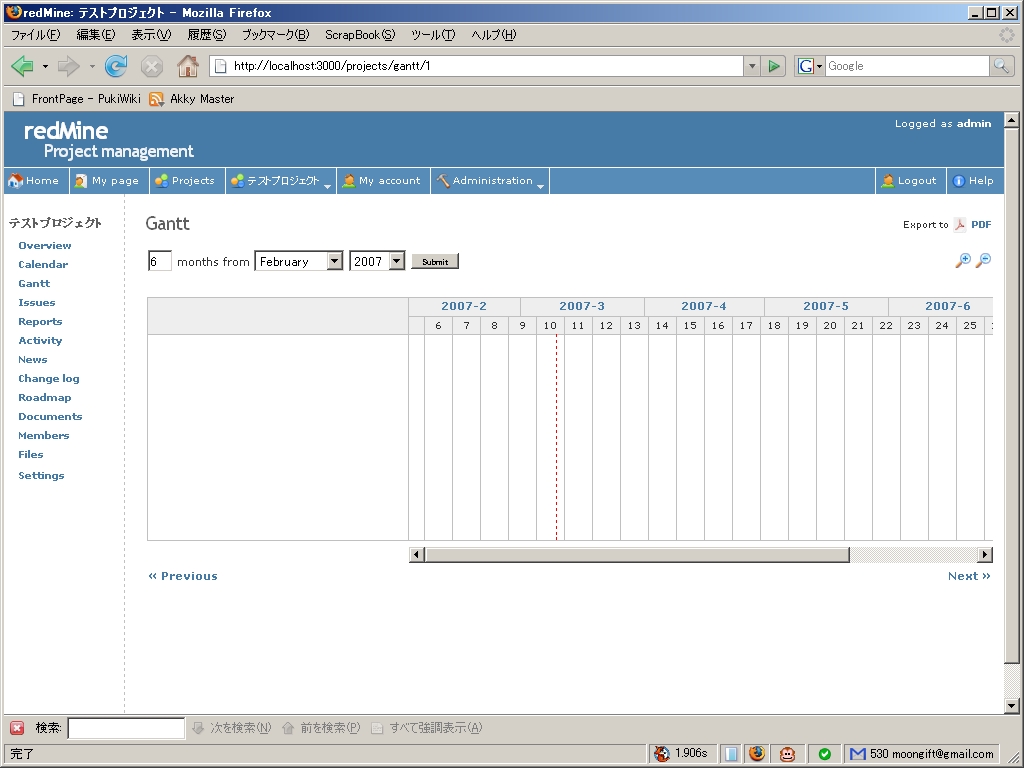This screenshot has width=1024, height=768.
Task: Click the Gantt horizontal scrollbar right arrow
Action: pos(983,554)
